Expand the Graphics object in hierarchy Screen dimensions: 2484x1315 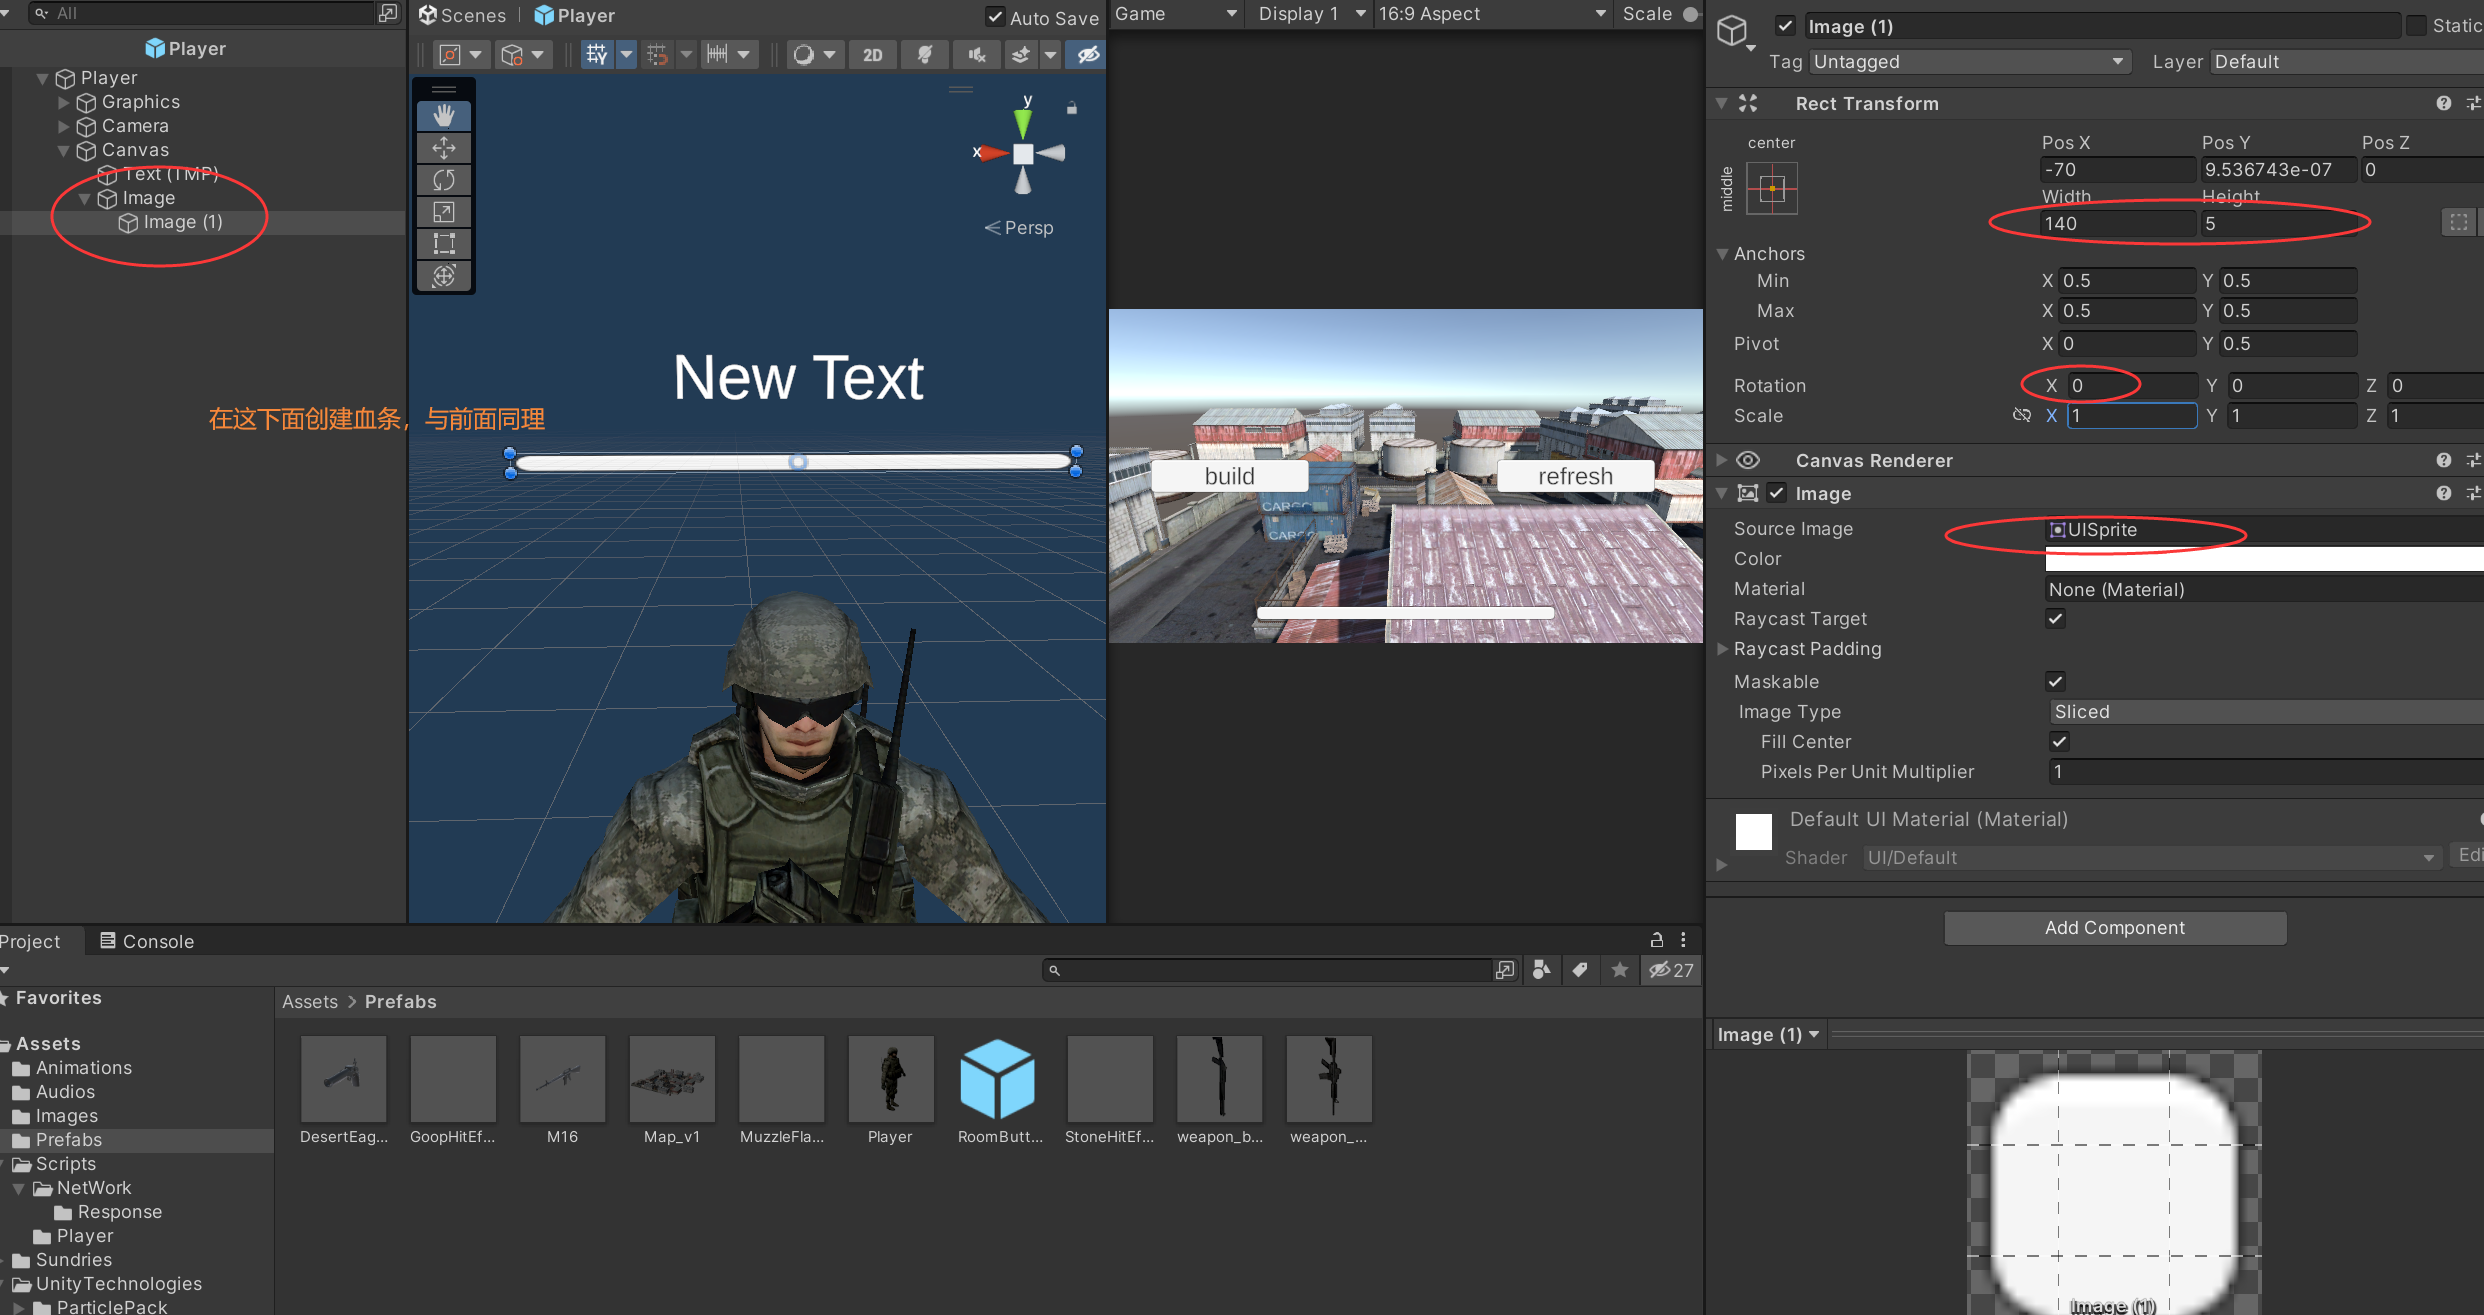coord(64,102)
